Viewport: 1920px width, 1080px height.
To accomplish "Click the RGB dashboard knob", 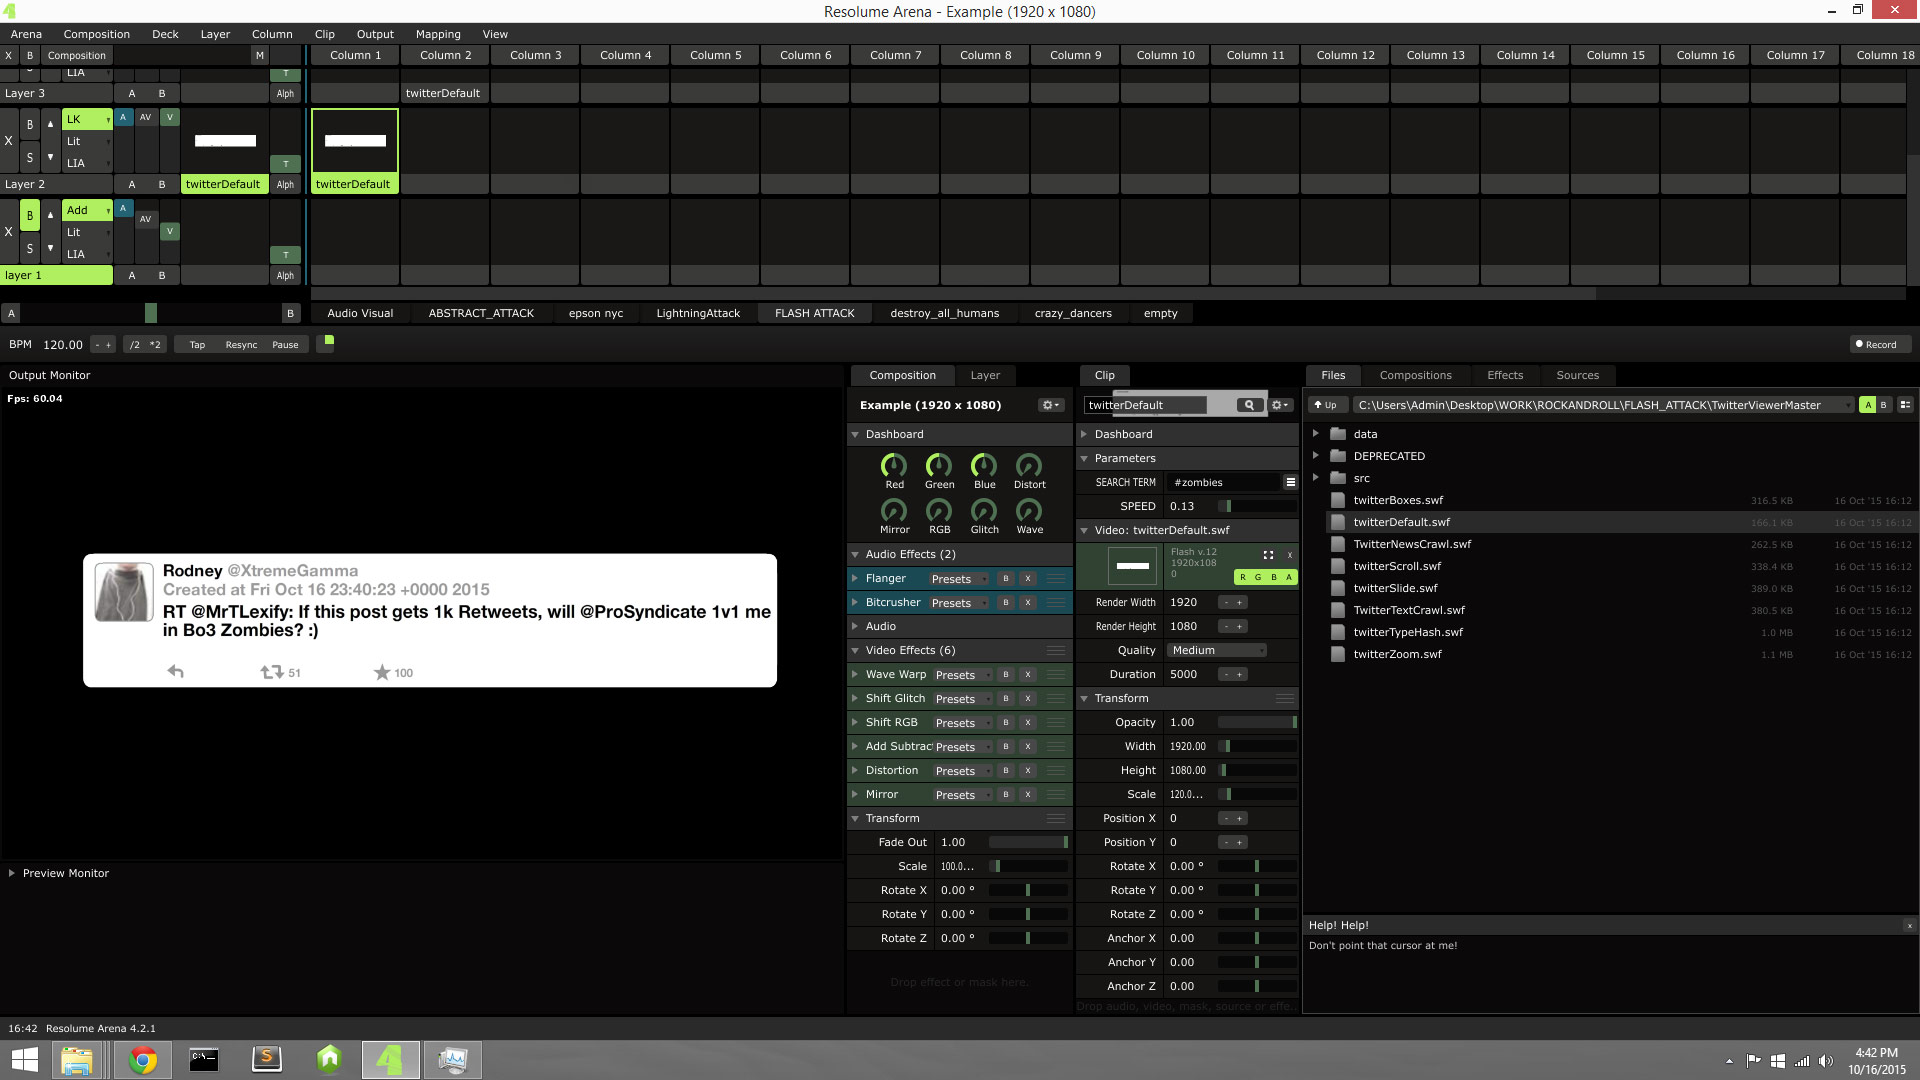I will 939,510.
